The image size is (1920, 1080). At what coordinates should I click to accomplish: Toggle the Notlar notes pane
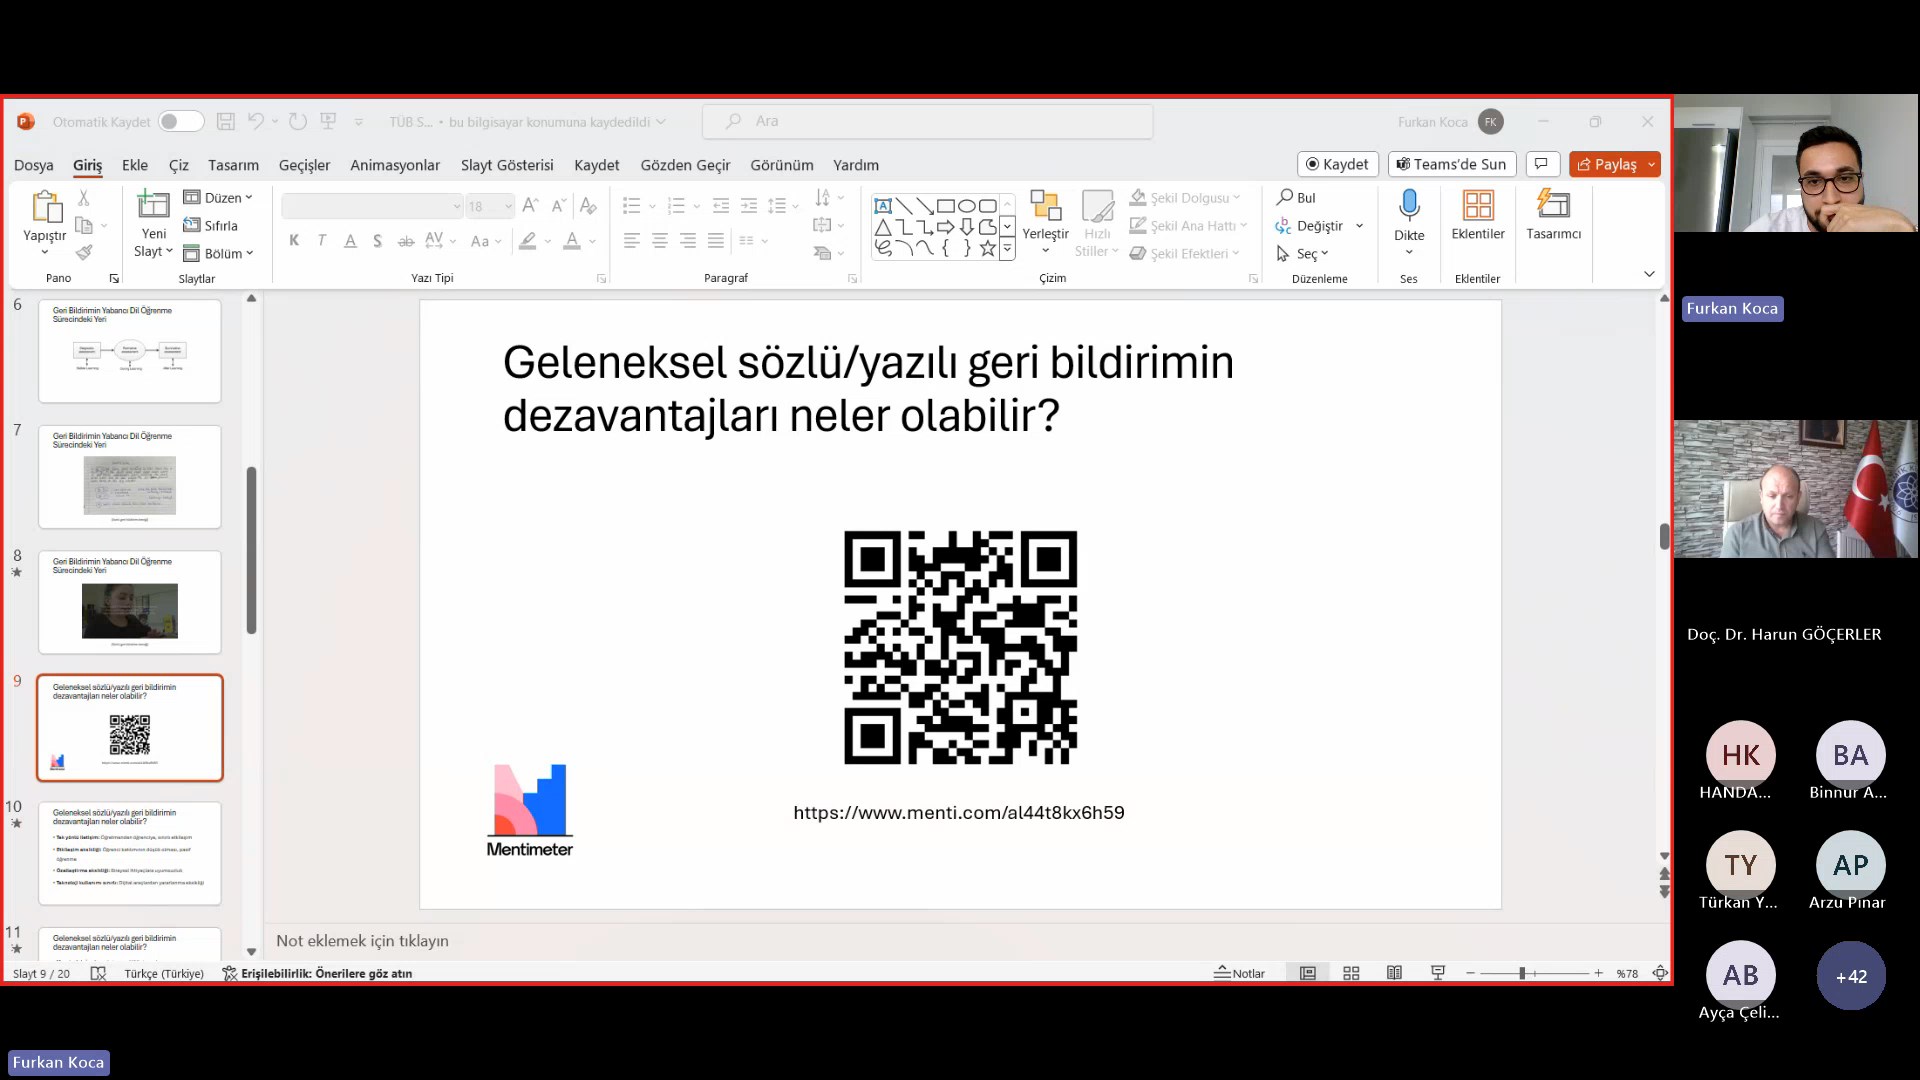tap(1240, 973)
